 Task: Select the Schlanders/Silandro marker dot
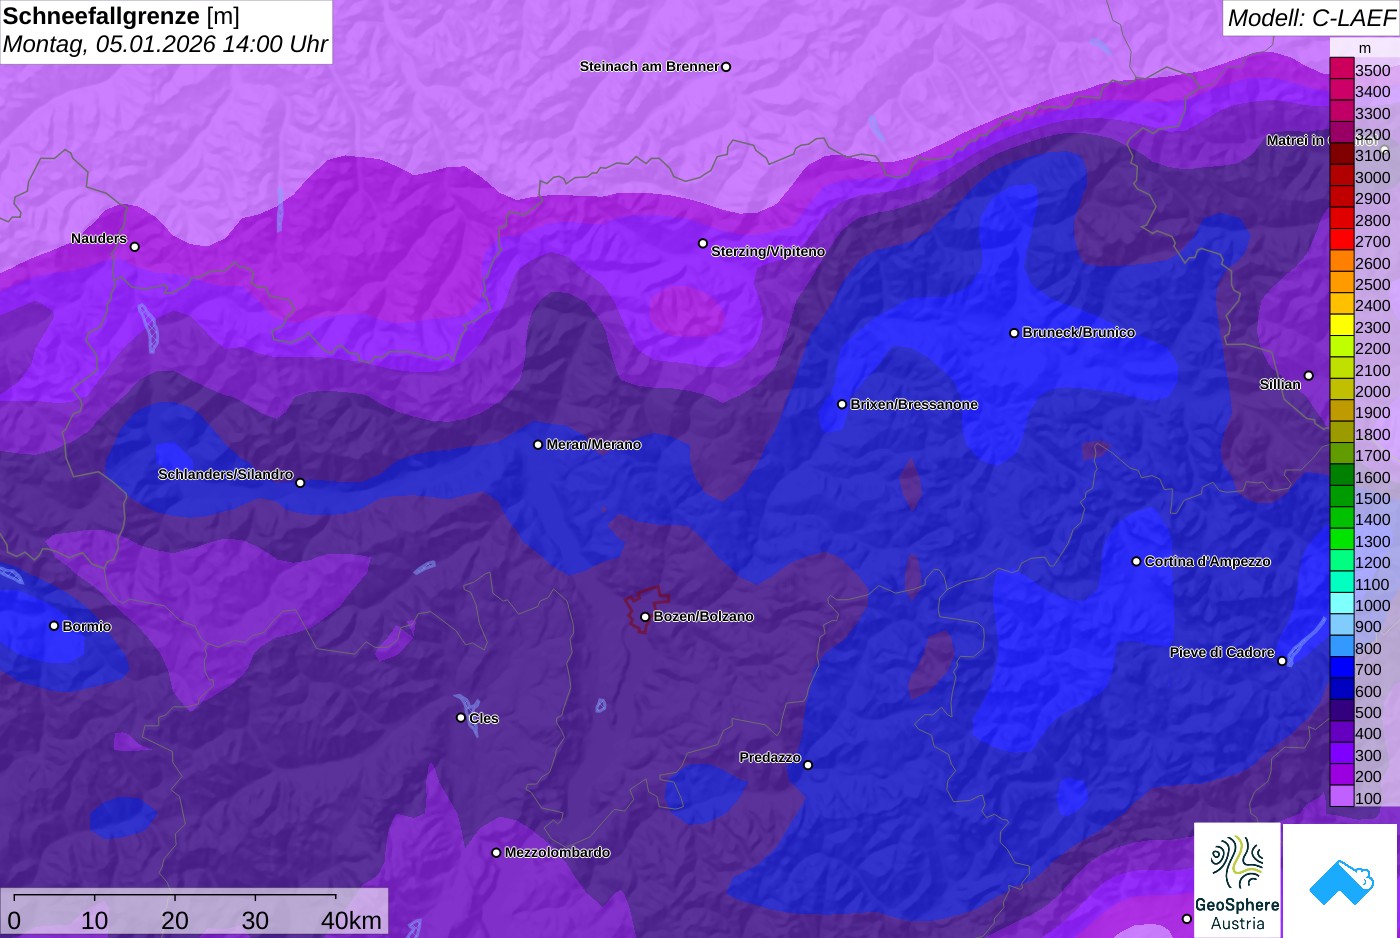point(300,483)
